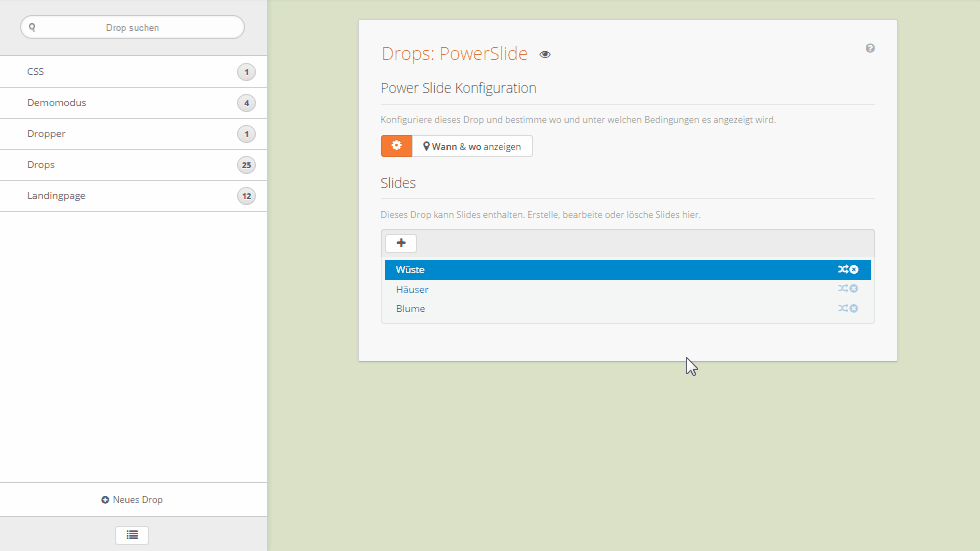Delete the Wüste slide using its X icon
The image size is (980, 551).
[854, 270]
